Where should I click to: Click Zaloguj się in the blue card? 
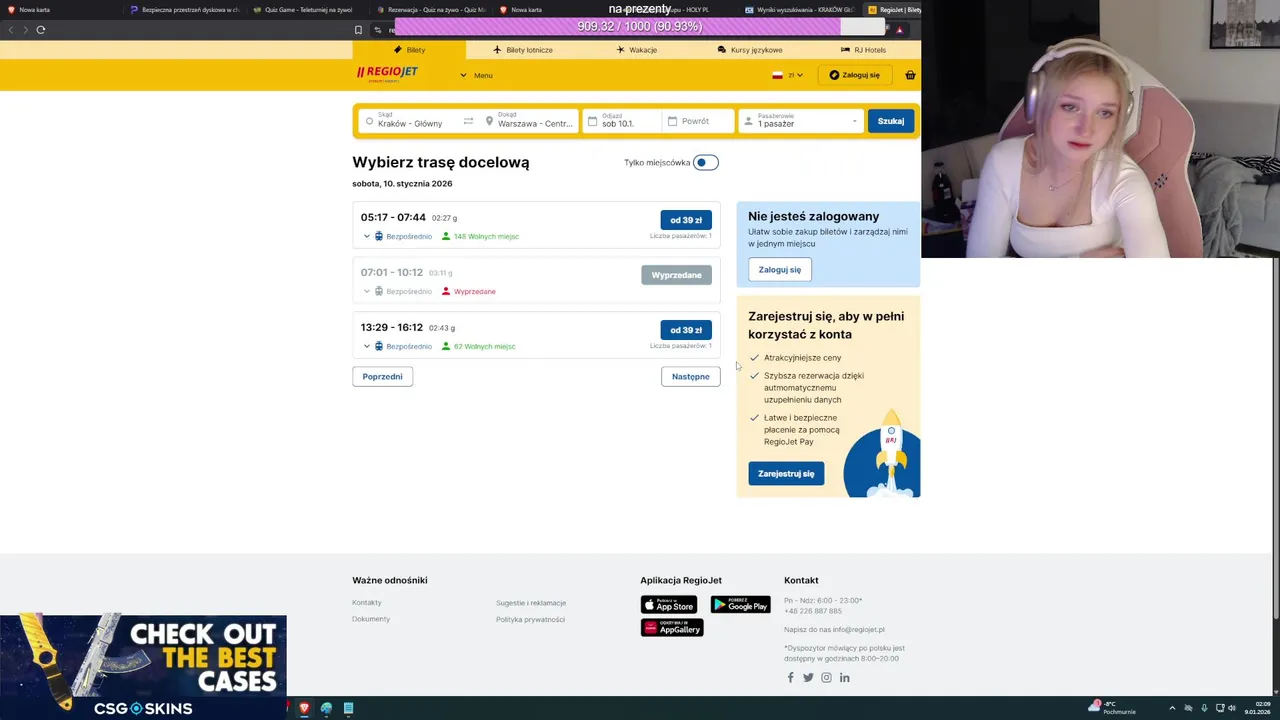click(x=780, y=270)
